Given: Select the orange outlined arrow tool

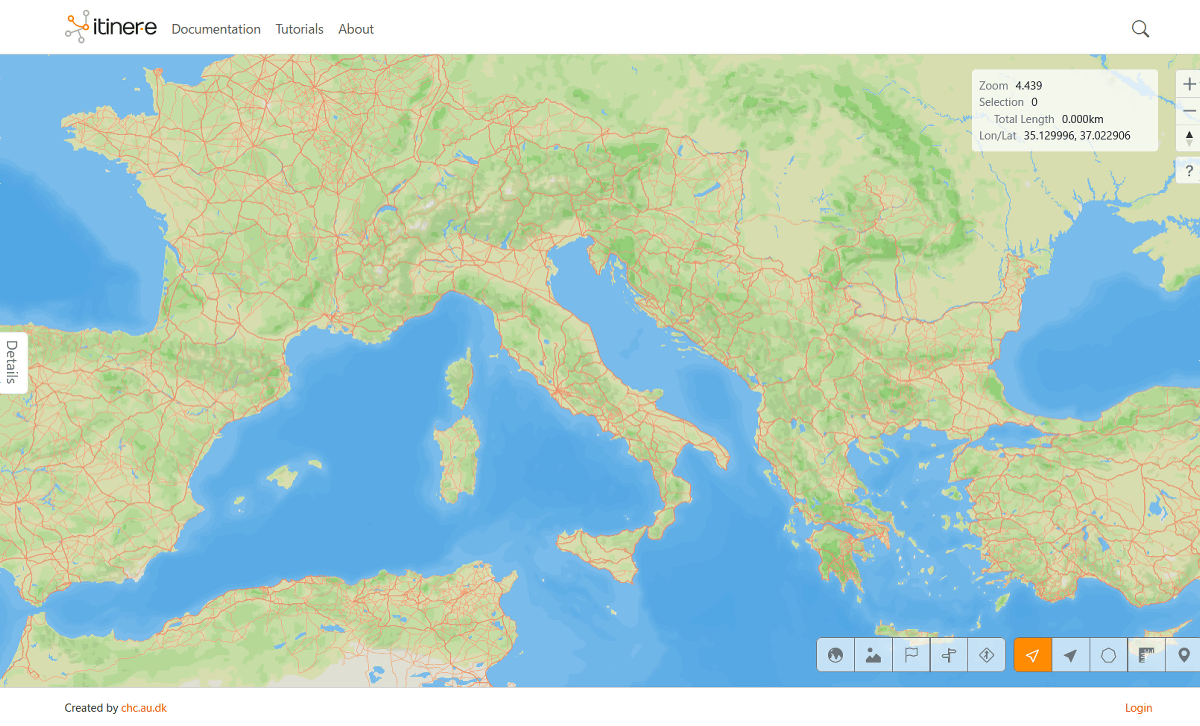Looking at the screenshot, I should pos(1033,655).
